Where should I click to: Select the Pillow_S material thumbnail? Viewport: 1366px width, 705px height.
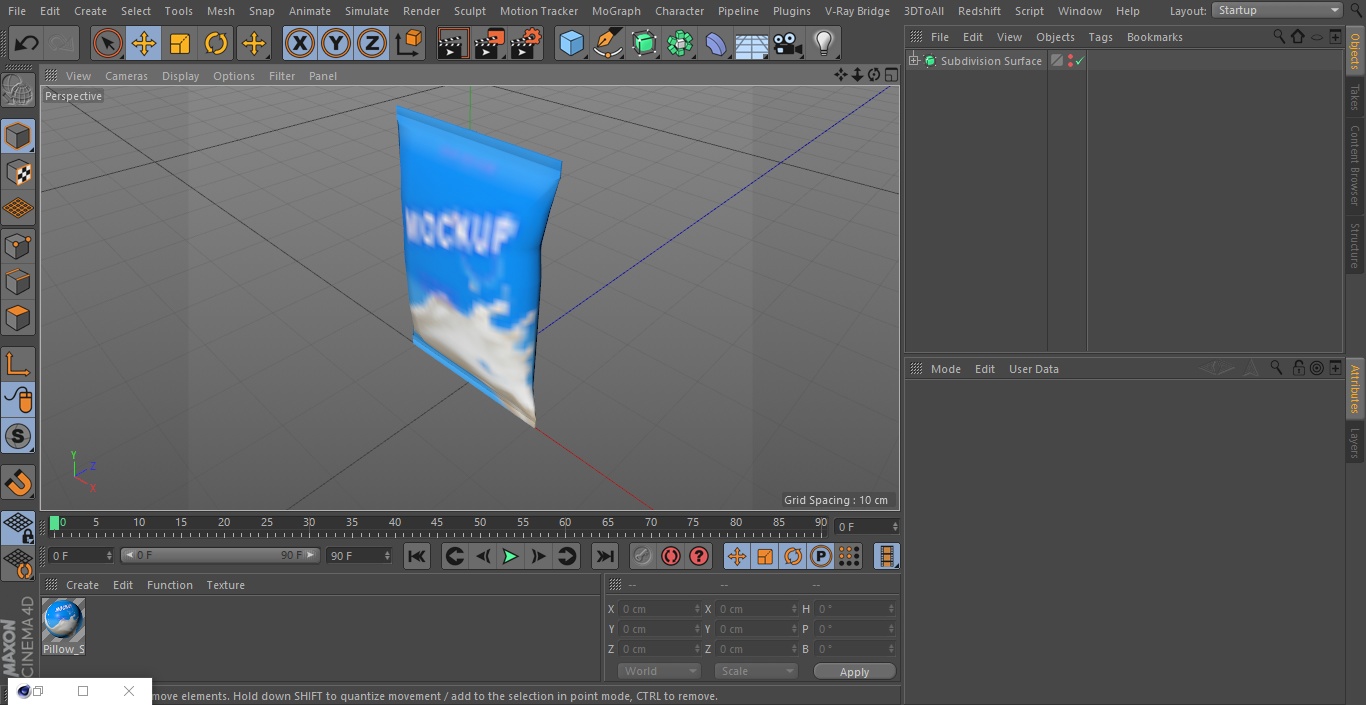coord(63,620)
